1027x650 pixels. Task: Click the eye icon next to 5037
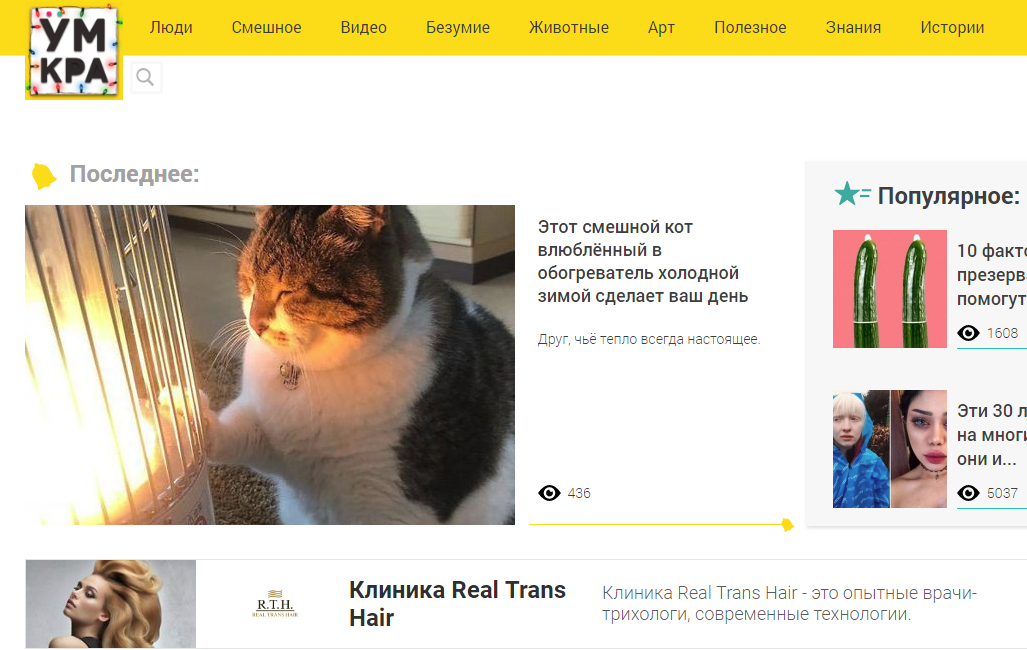pos(968,493)
